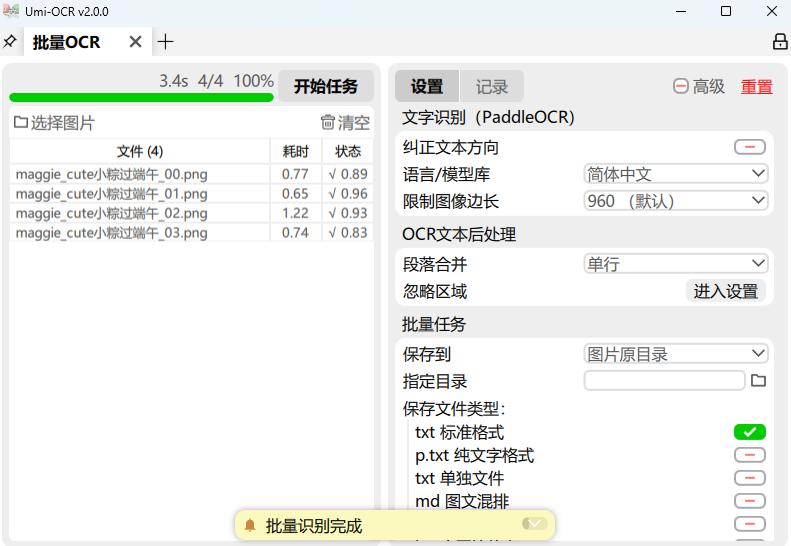Image resolution: width=791 pixels, height=546 pixels.
Task: Select file 小粽过端午_03.png row
Action: coord(191,233)
